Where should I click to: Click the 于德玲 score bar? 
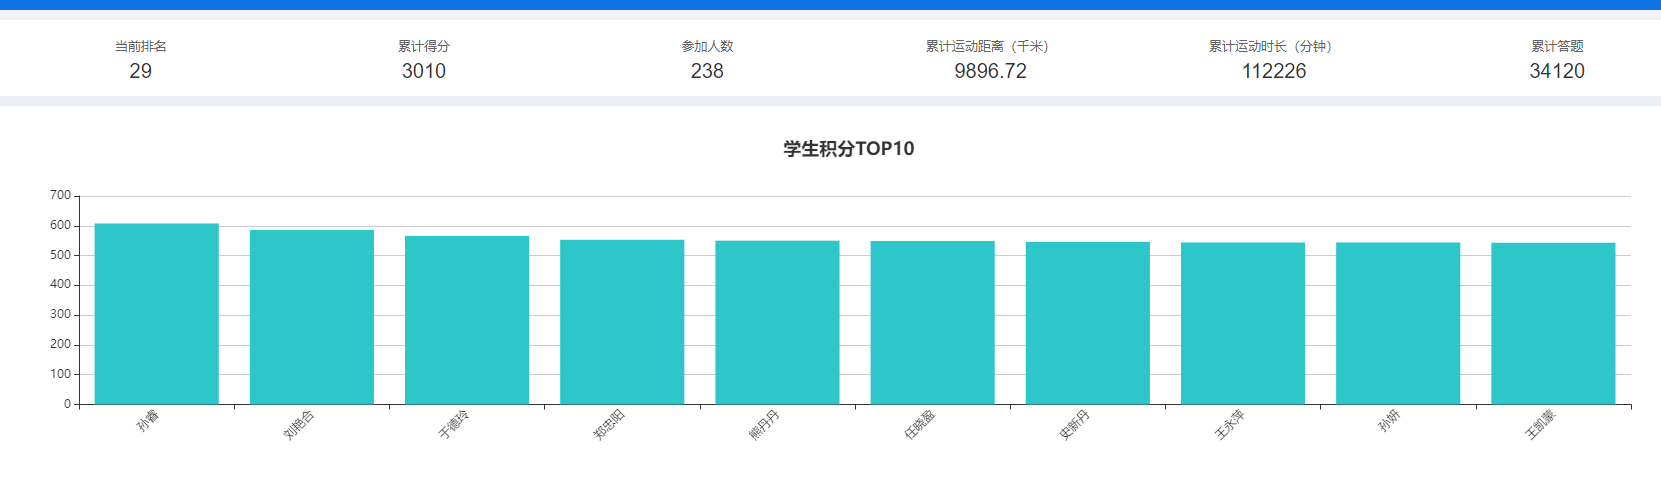click(466, 320)
